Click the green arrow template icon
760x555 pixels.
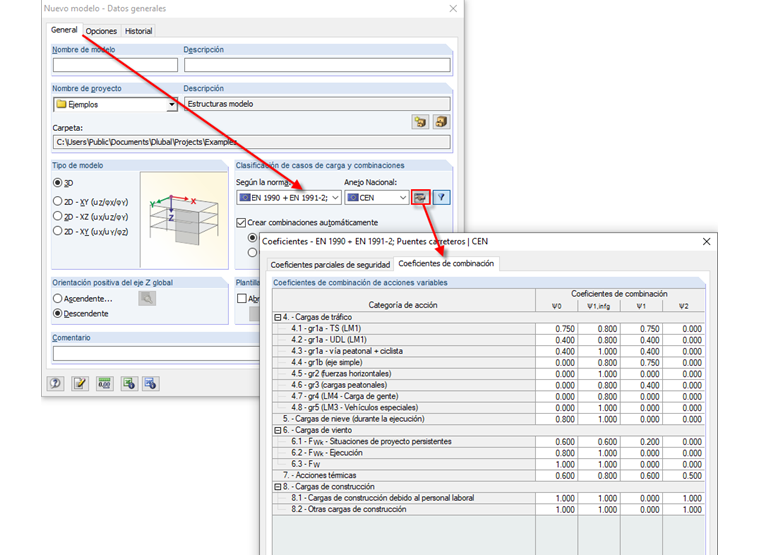128,384
